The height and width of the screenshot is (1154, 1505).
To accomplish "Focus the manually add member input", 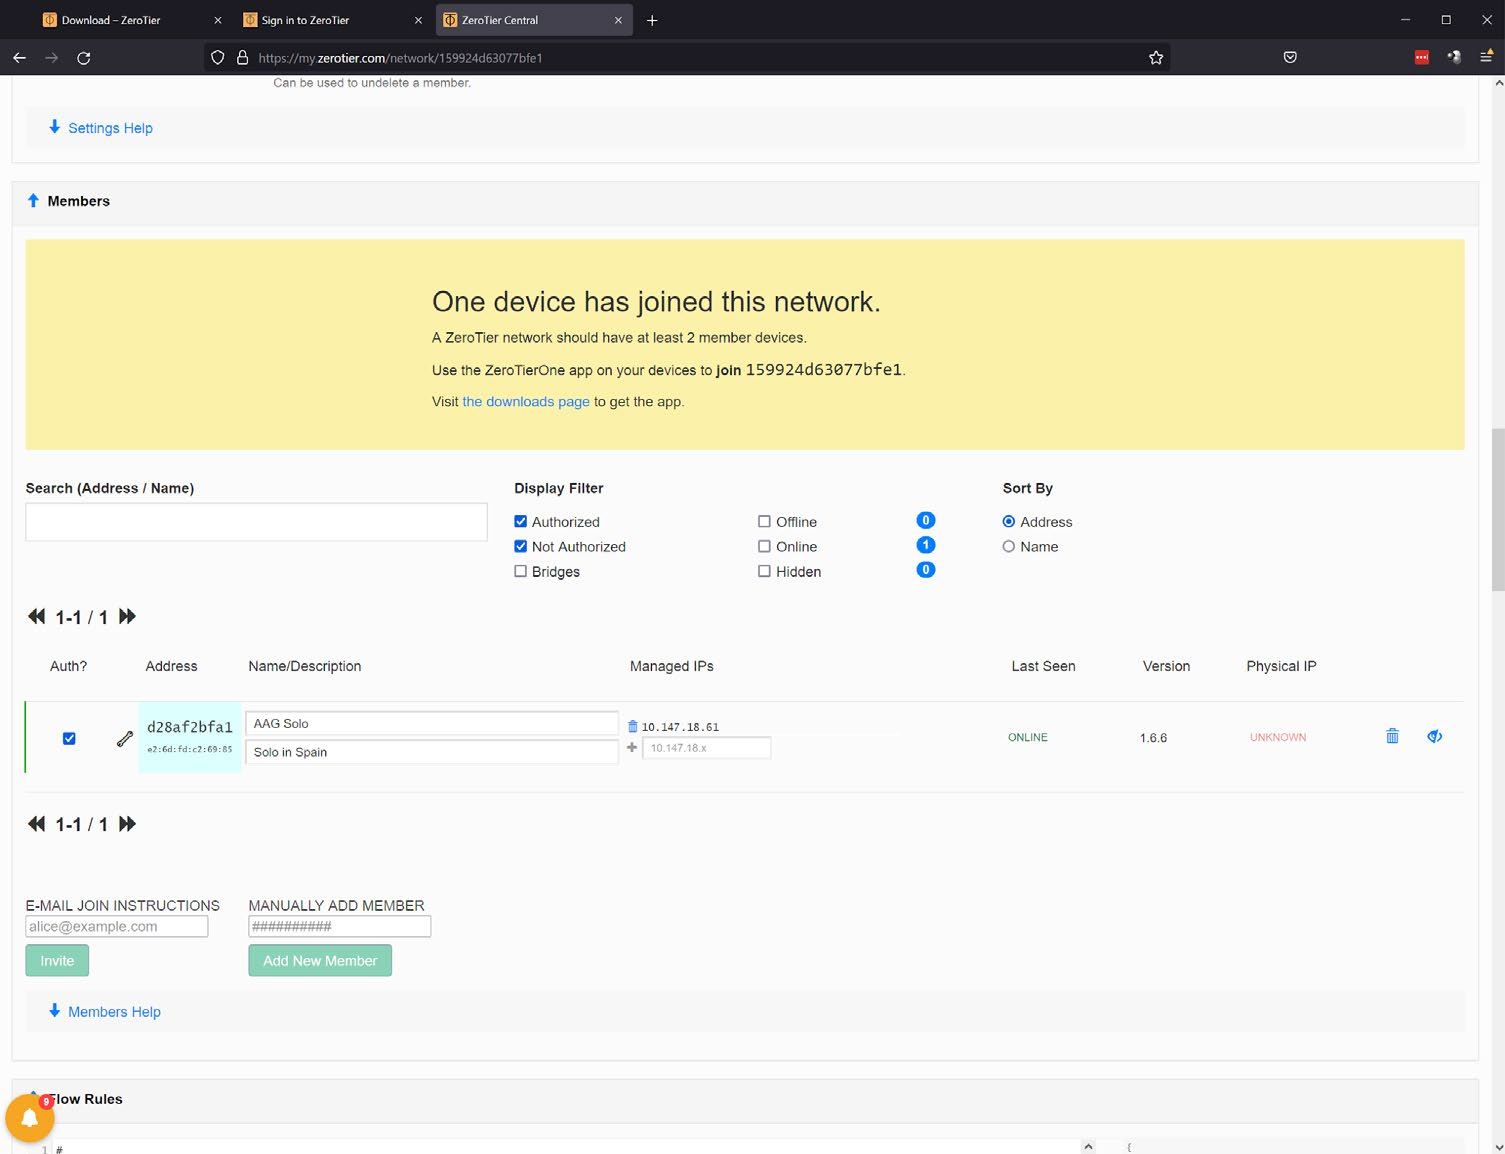I will [x=340, y=927].
